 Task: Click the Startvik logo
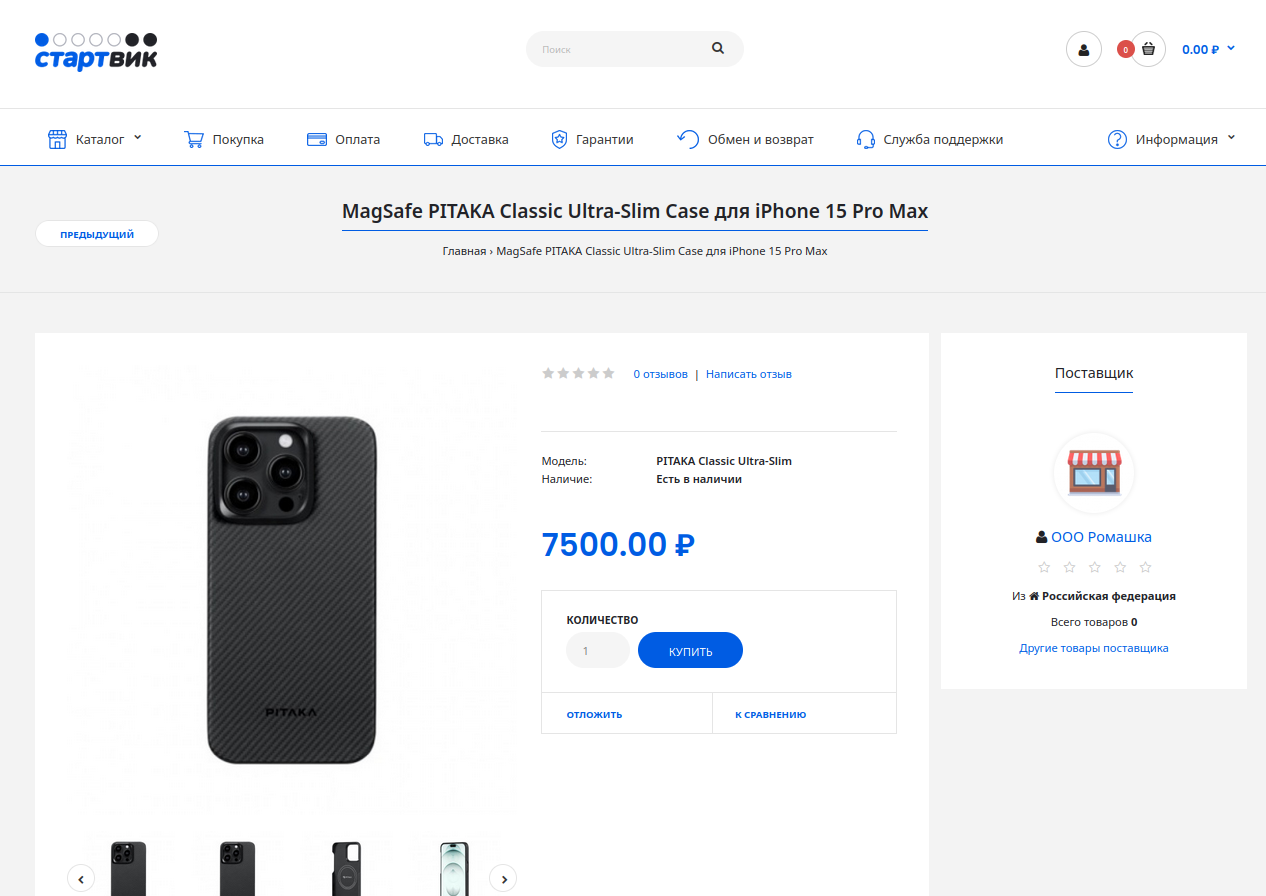click(96, 52)
